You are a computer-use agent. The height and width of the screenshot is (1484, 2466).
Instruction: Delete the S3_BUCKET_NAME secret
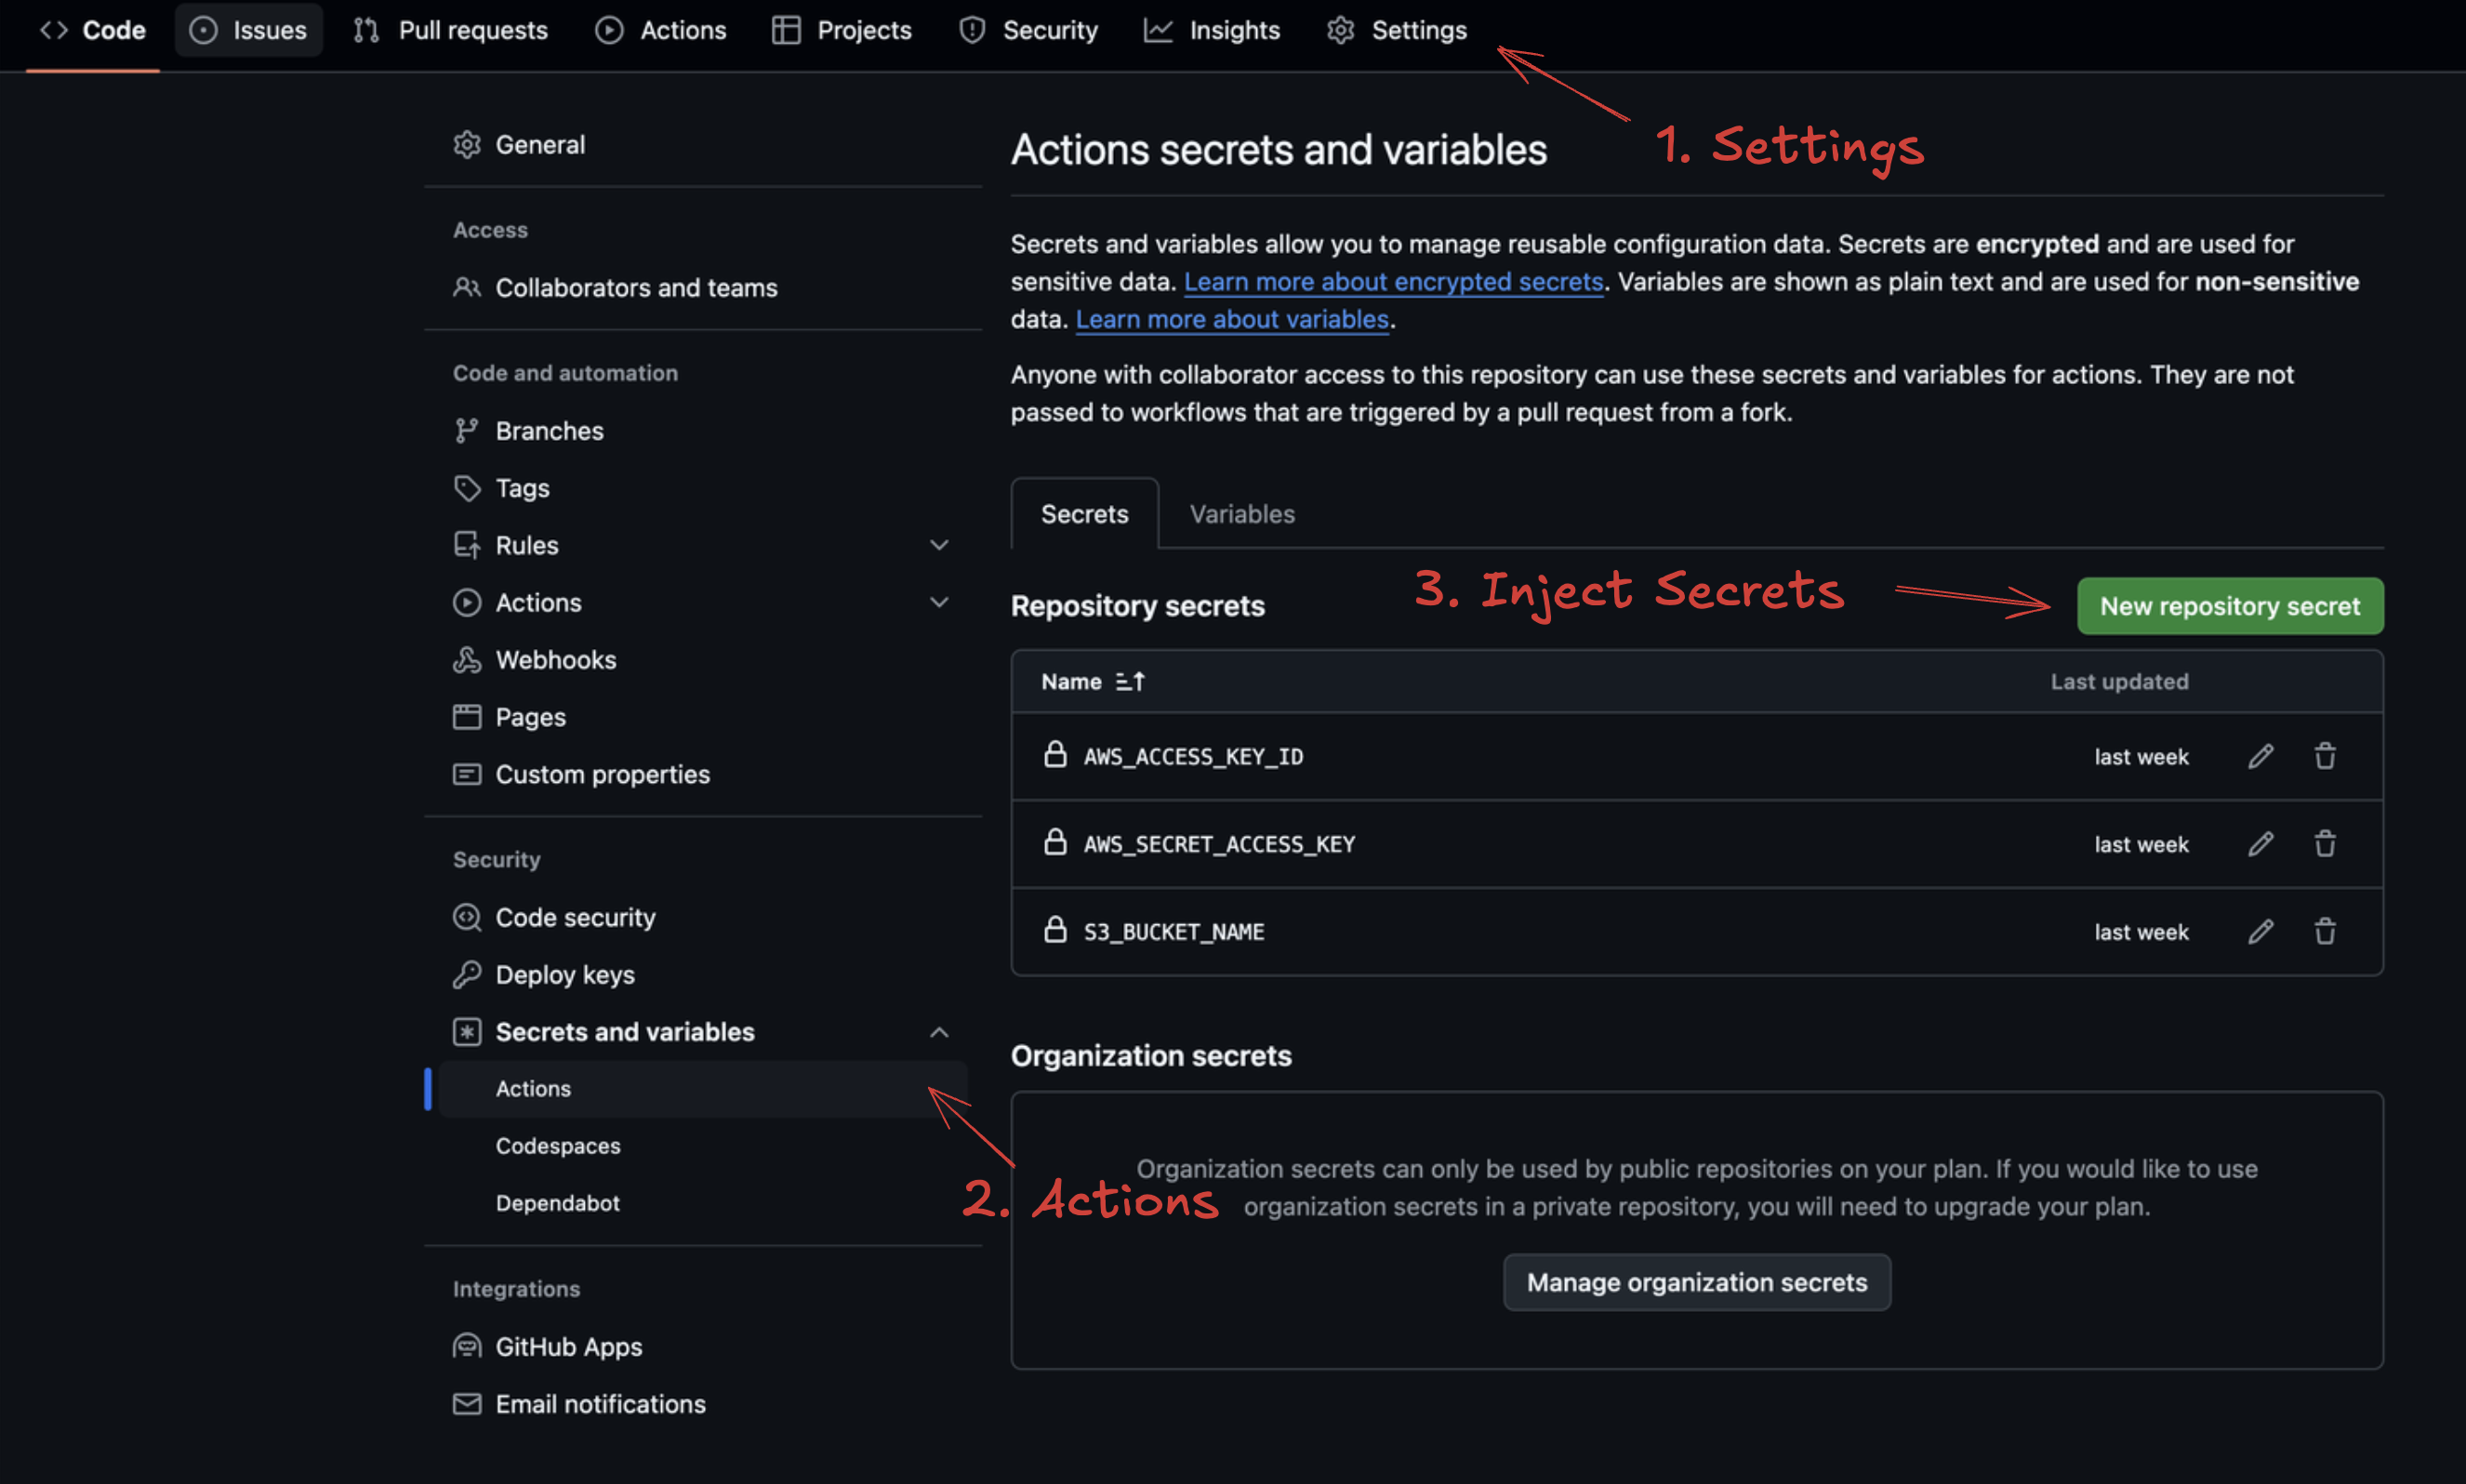[2325, 931]
